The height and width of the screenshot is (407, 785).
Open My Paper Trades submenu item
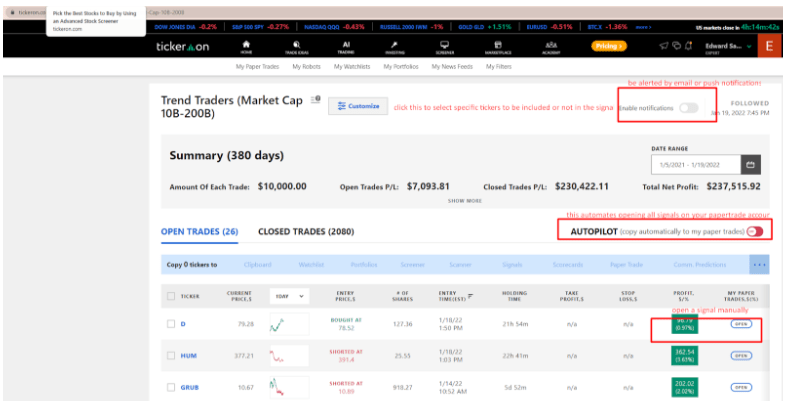[257, 67]
